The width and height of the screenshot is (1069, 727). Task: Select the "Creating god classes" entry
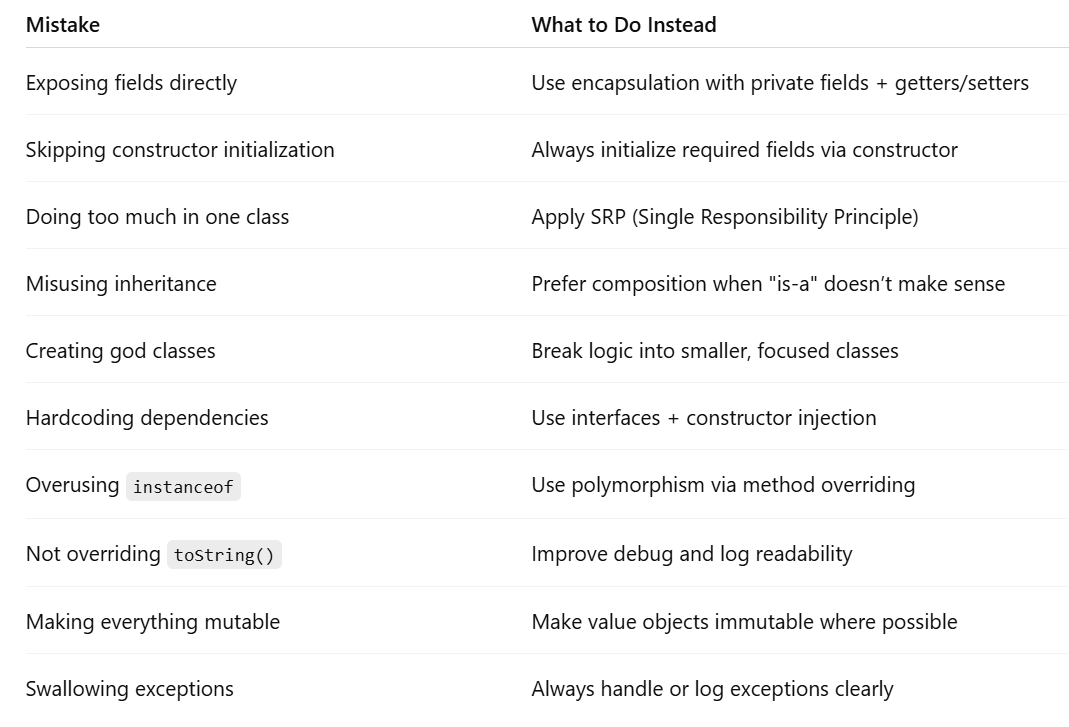120,351
